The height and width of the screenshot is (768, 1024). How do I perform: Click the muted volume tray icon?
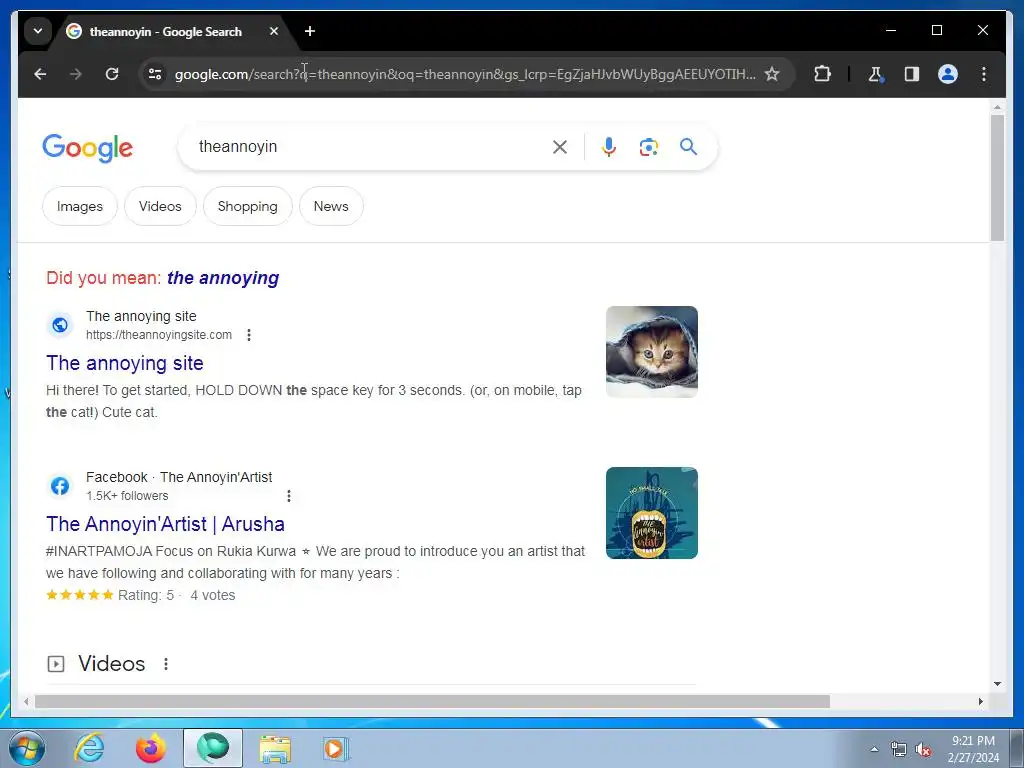923,750
